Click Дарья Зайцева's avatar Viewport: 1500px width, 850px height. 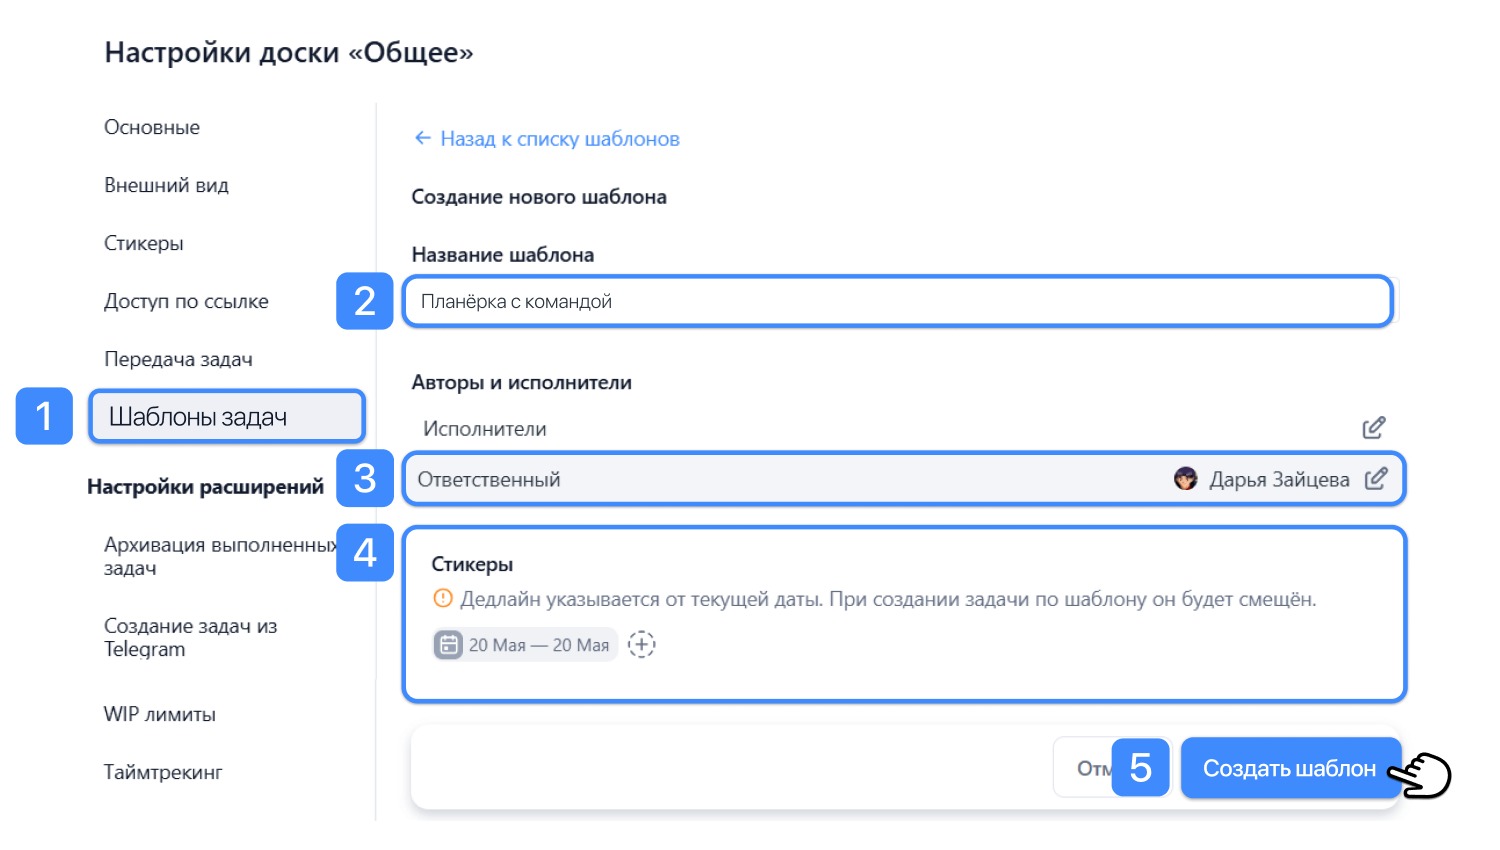1186,479
